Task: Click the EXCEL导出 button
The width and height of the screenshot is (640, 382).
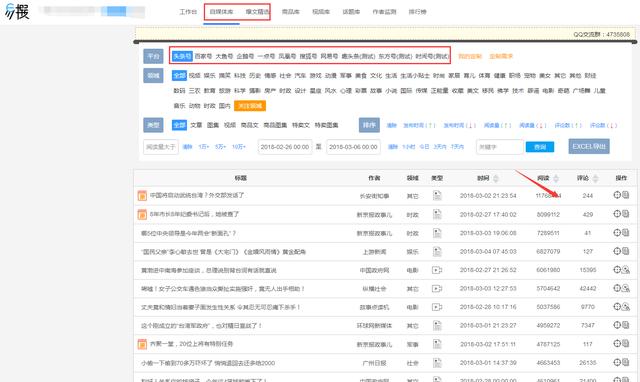Action: [x=589, y=146]
